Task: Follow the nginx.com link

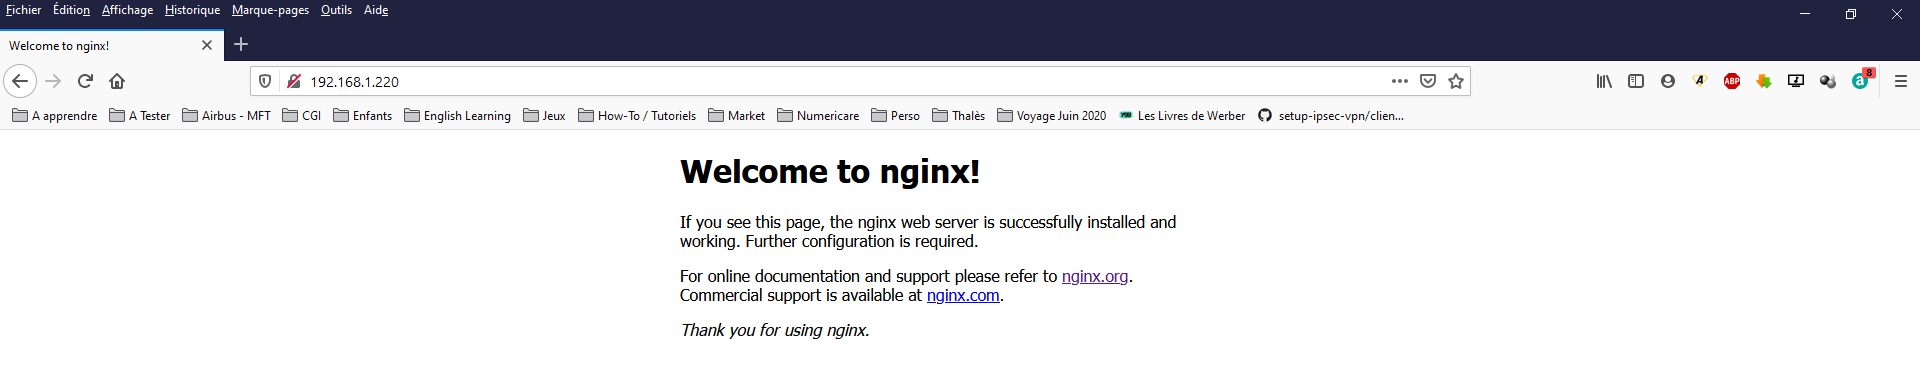Action: (x=963, y=295)
